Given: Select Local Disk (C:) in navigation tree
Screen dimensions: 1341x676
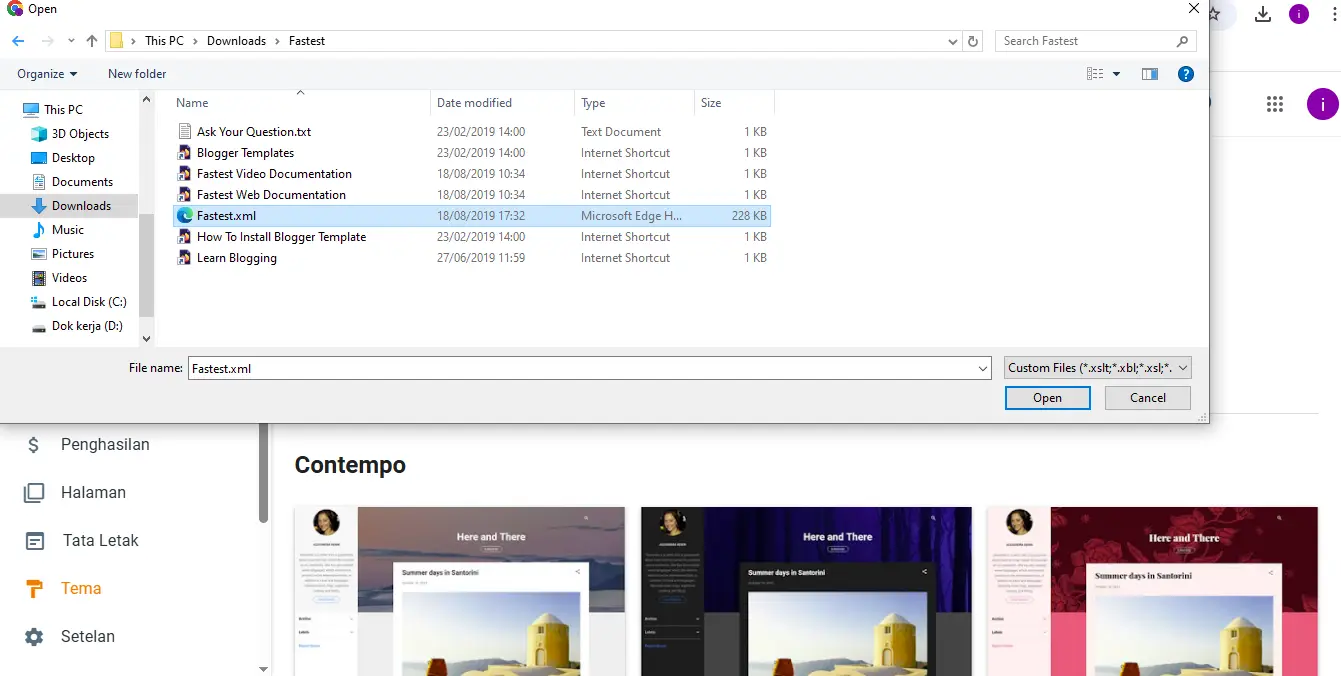Looking at the screenshot, I should tap(88, 302).
